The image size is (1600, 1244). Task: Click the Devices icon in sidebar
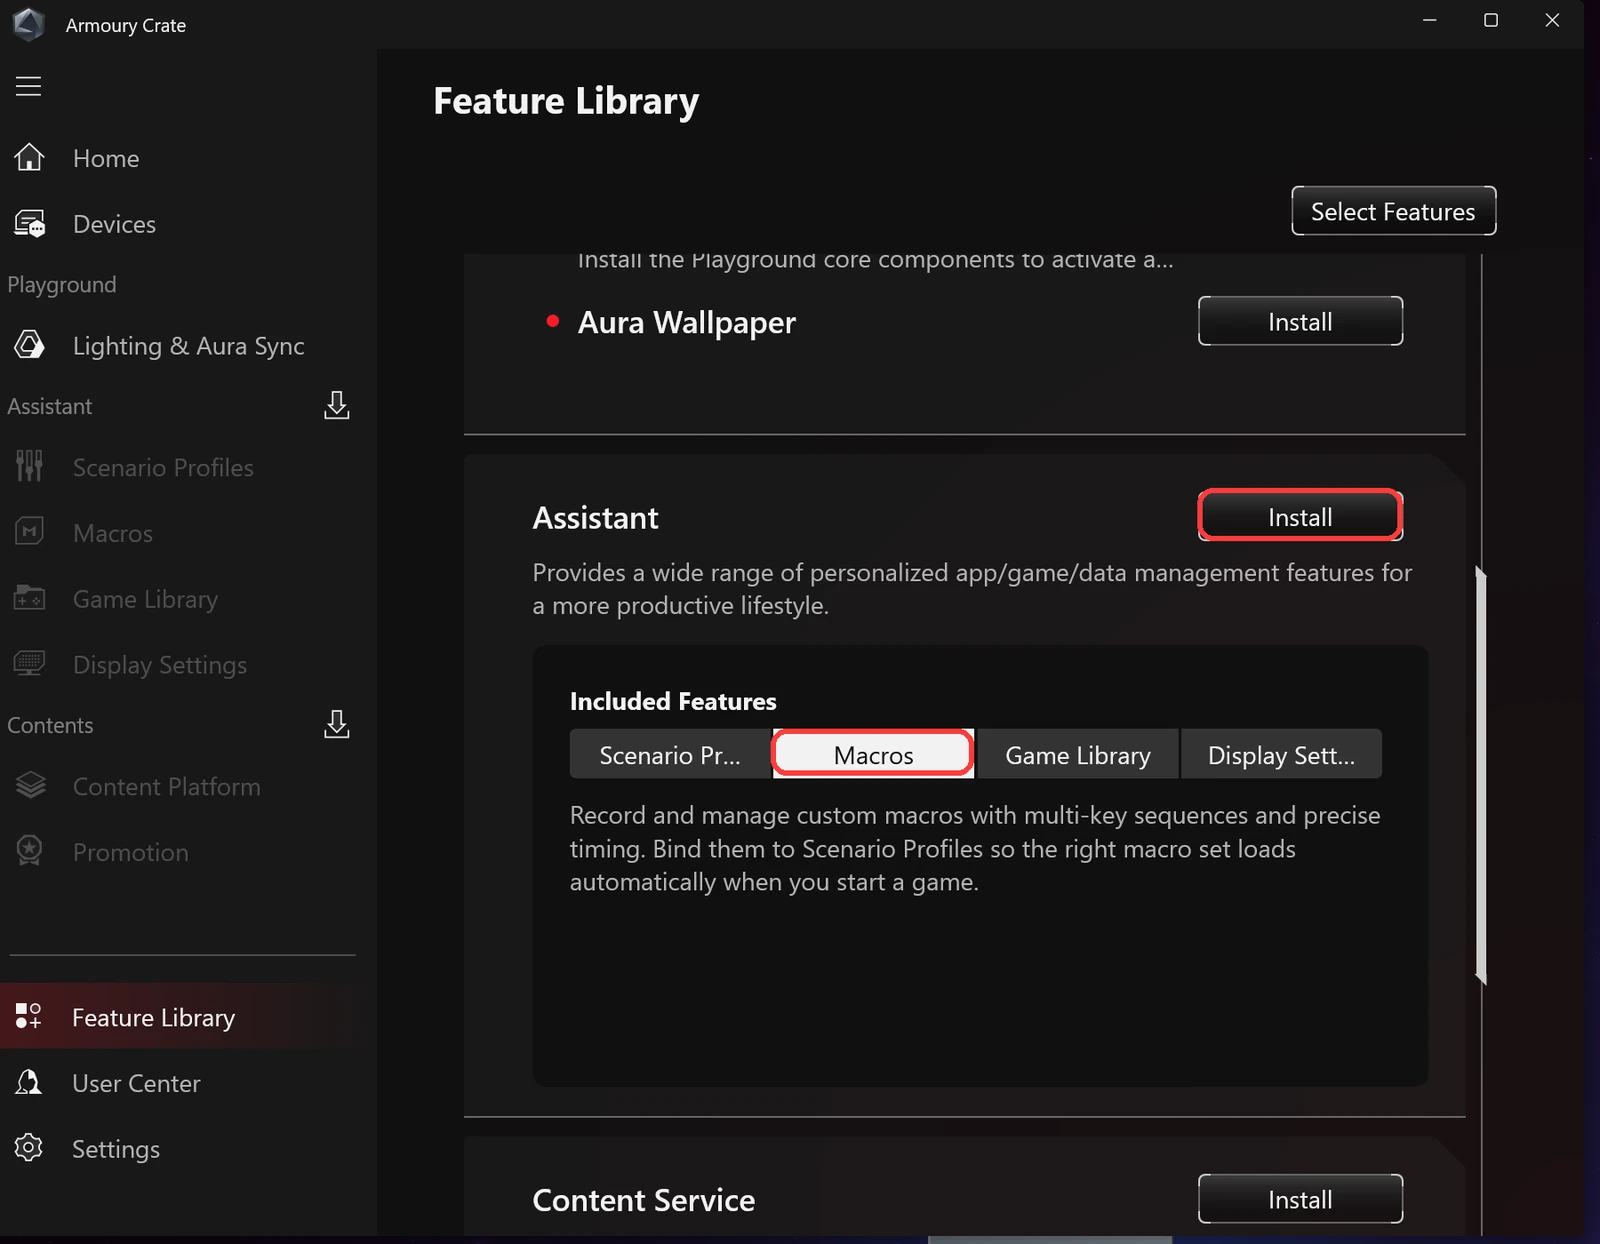click(29, 224)
